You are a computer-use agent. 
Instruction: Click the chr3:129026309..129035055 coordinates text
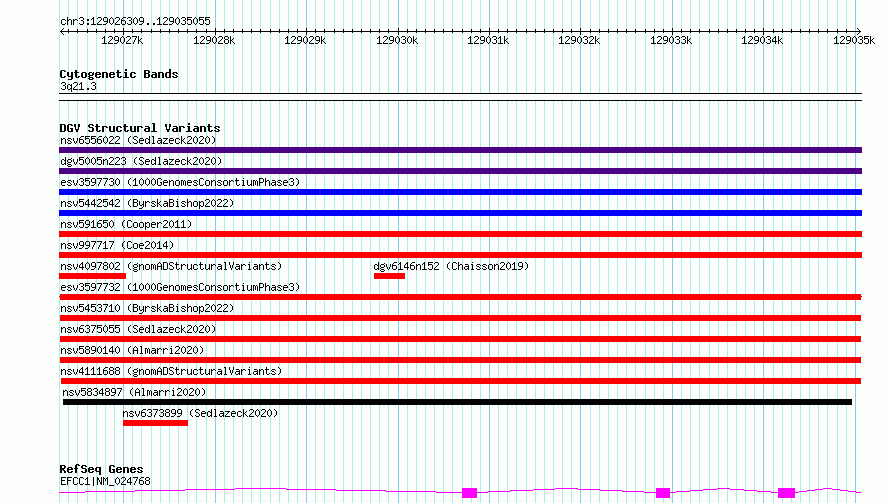pos(135,22)
